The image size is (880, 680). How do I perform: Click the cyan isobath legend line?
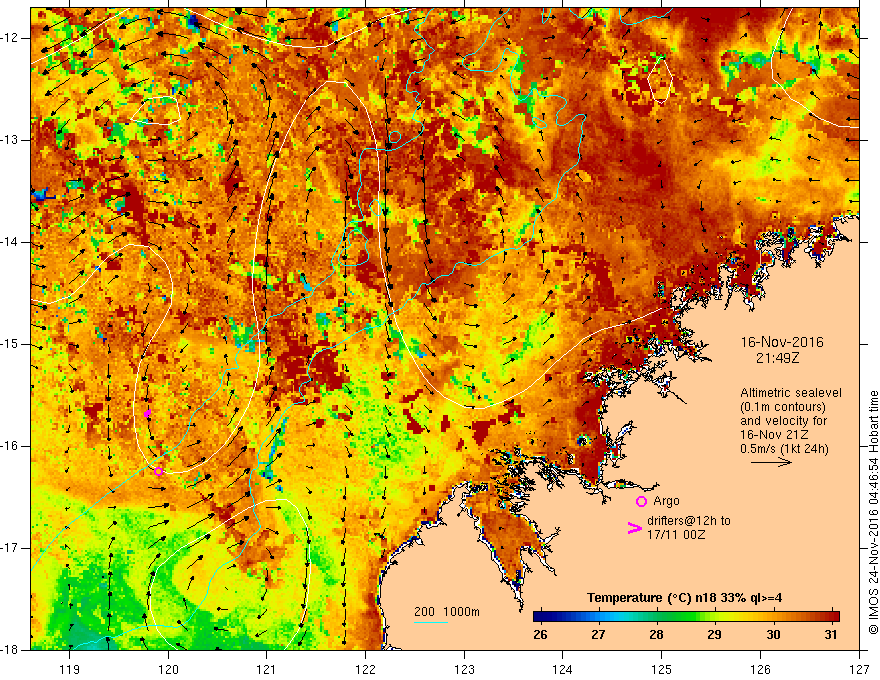(x=430, y=622)
